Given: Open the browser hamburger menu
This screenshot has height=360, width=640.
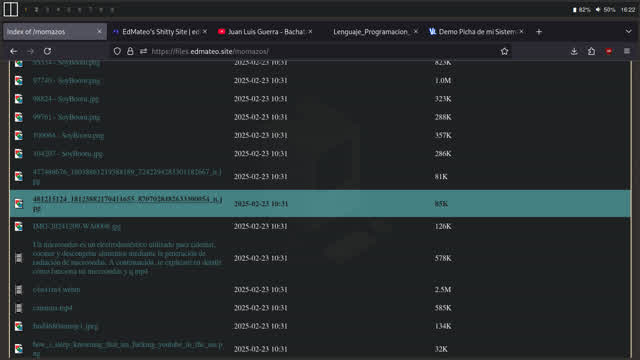Looking at the screenshot, I should coord(627,51).
